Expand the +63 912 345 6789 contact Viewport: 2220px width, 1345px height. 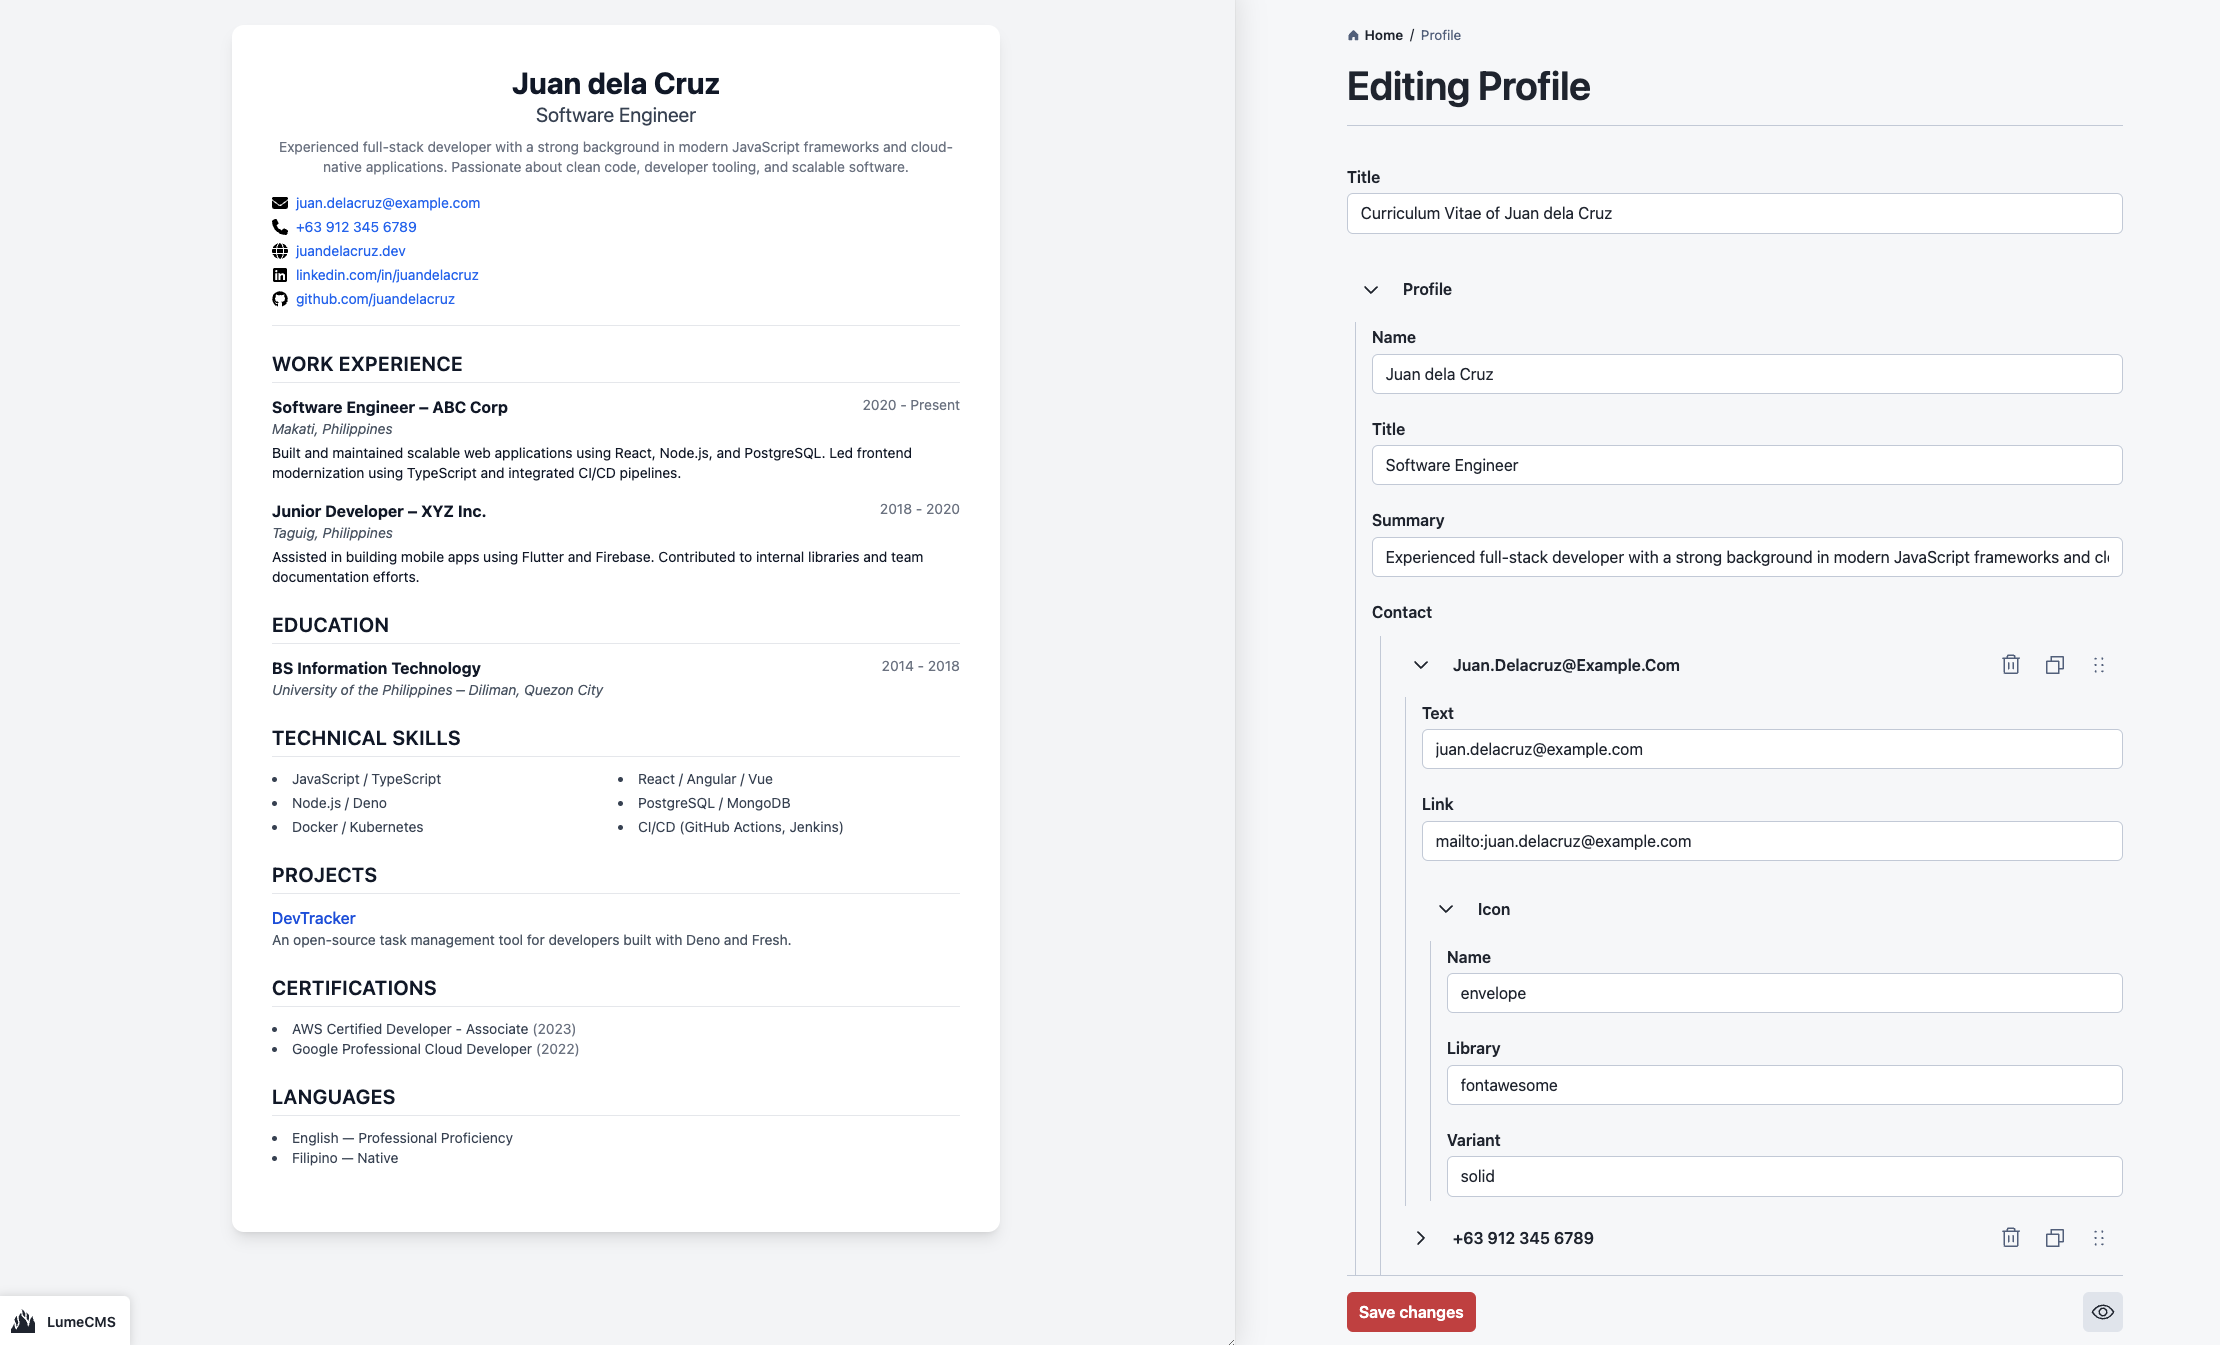click(1421, 1238)
